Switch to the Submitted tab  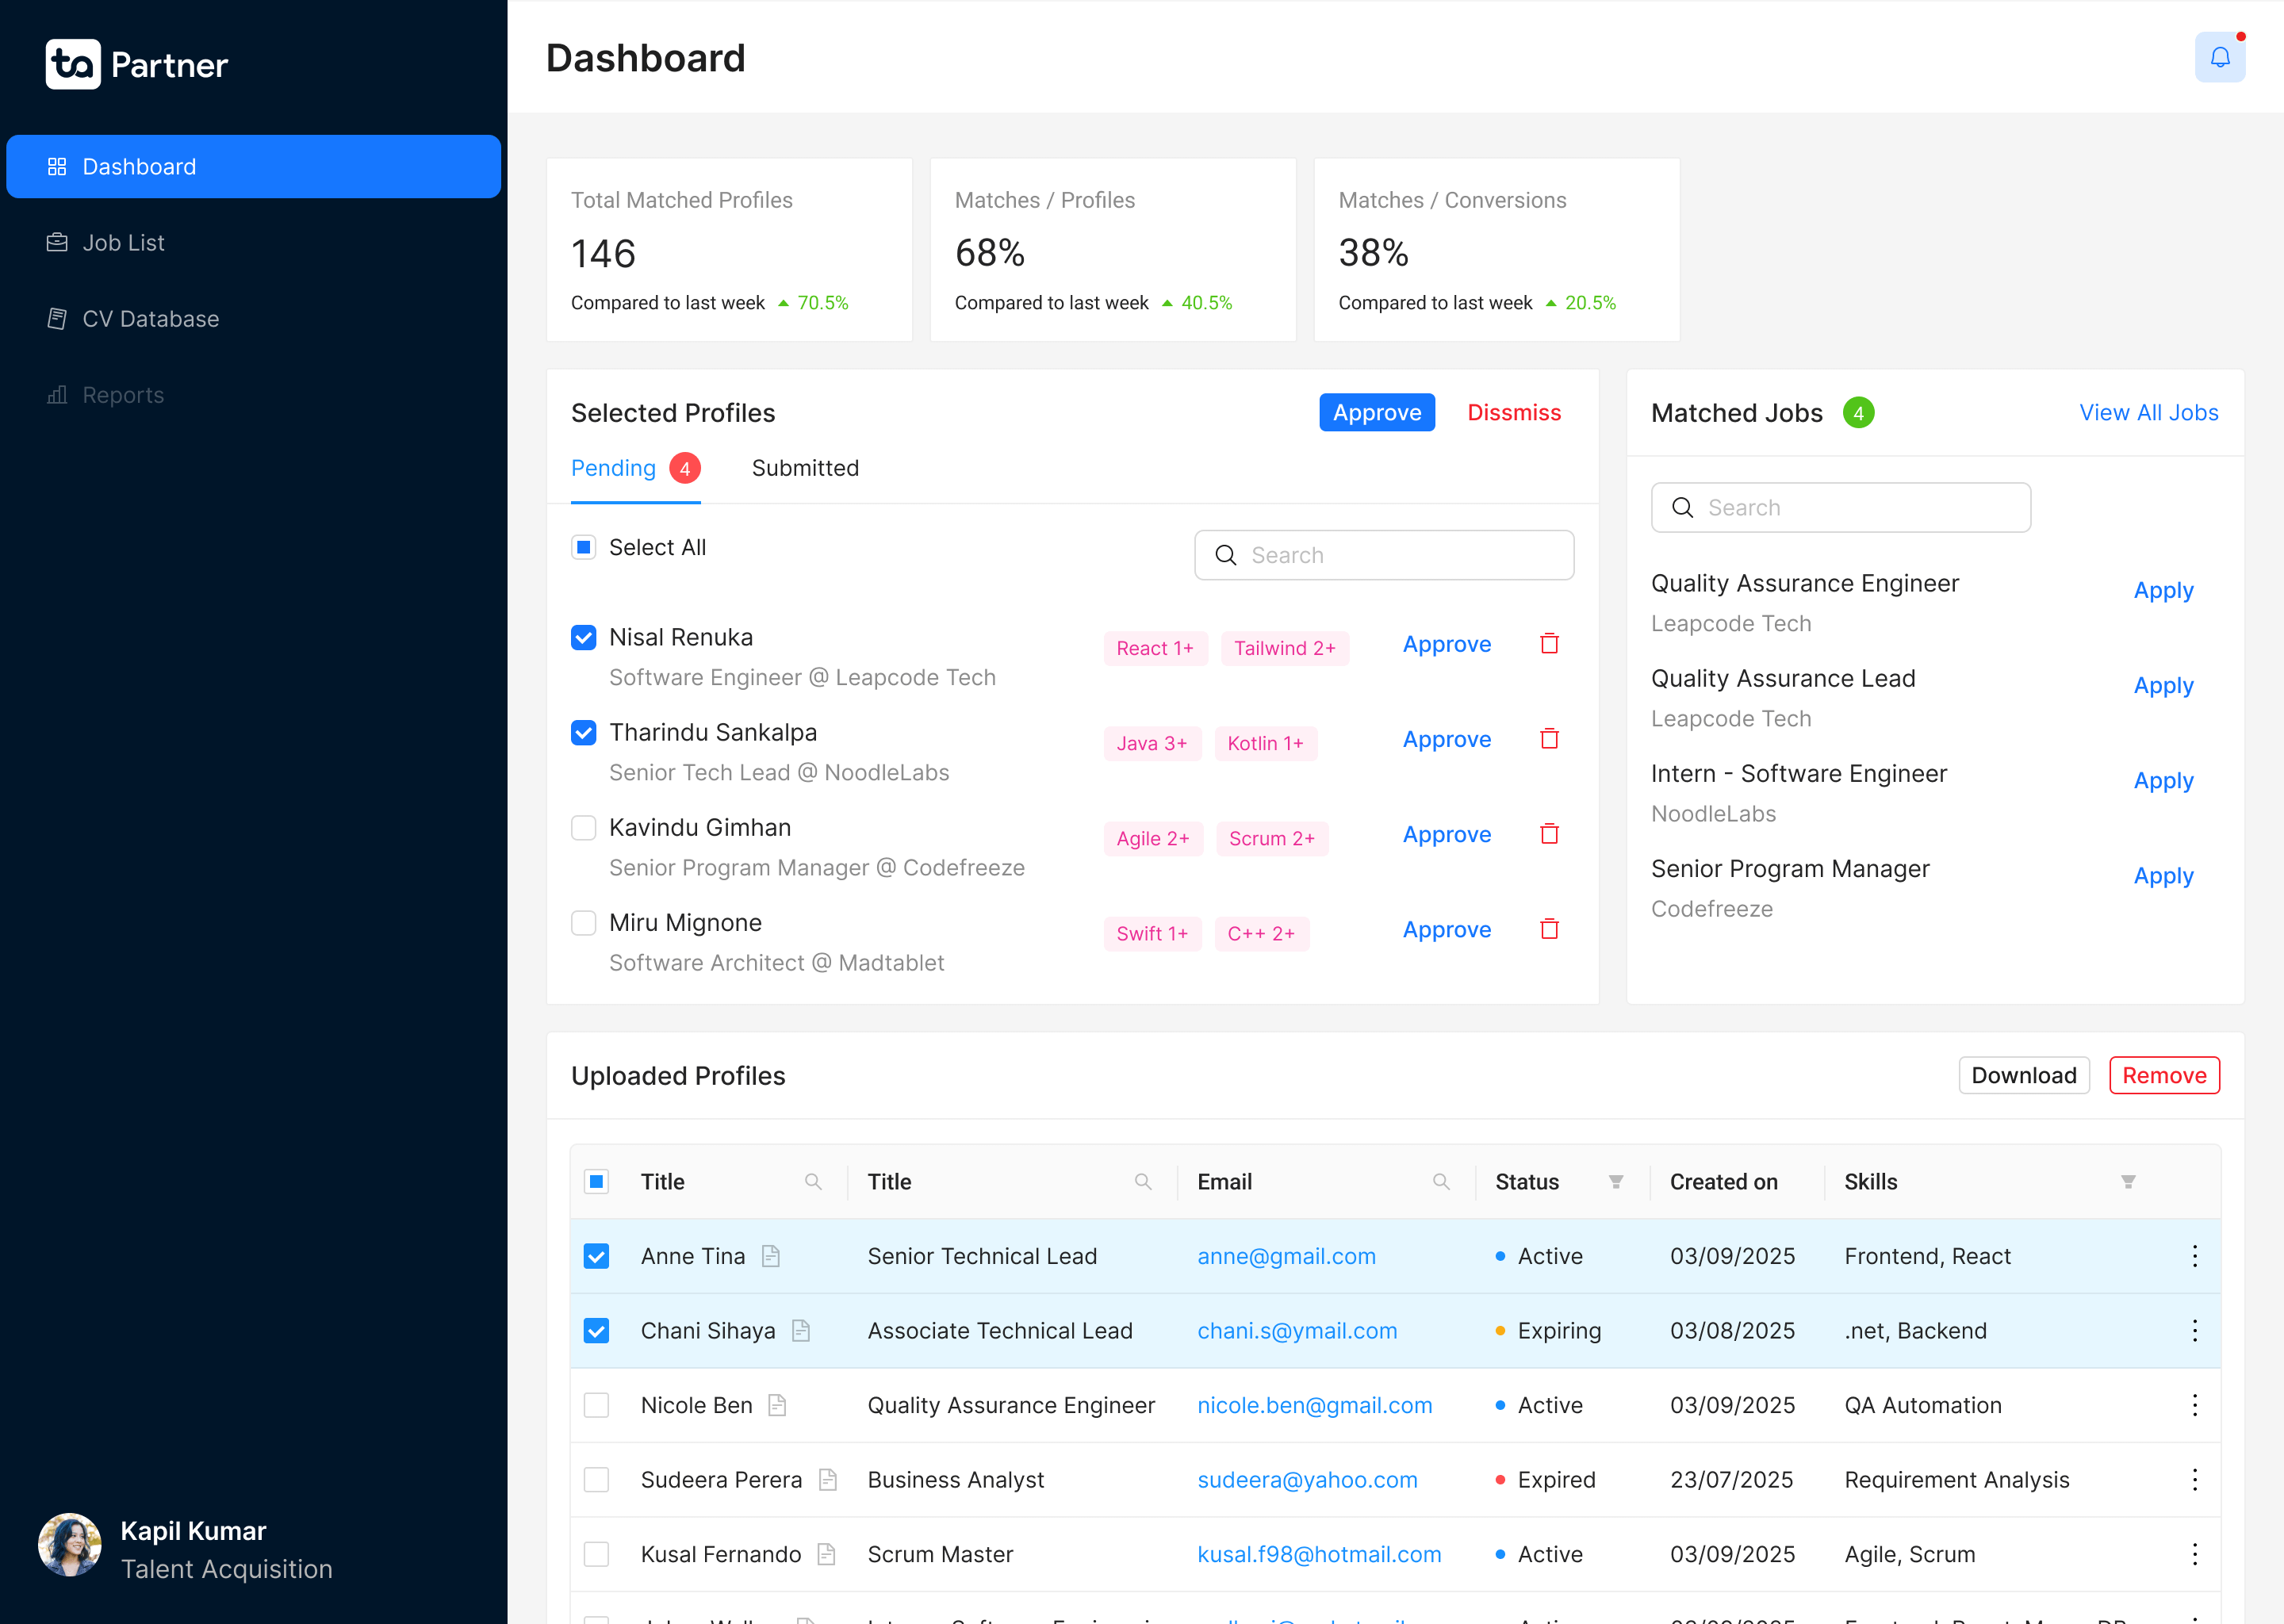coord(805,468)
